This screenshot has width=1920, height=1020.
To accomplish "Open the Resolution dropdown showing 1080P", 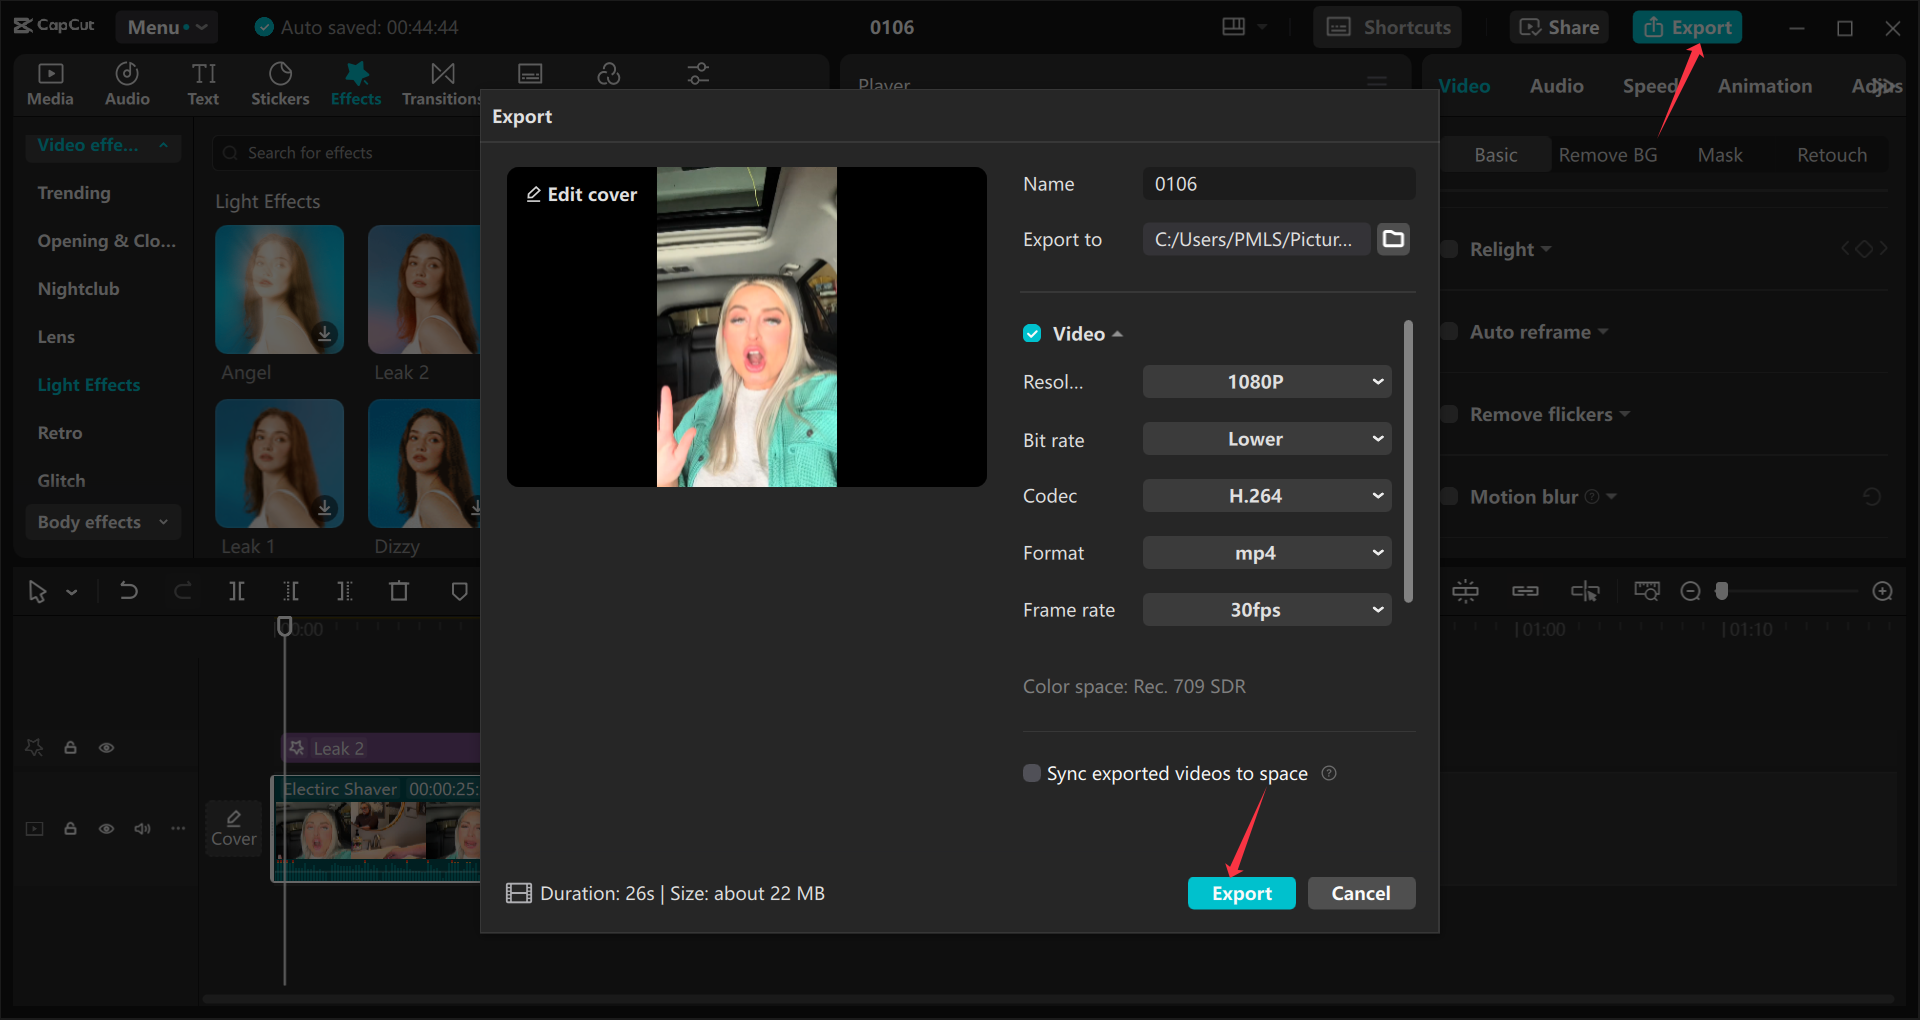I will [1266, 381].
